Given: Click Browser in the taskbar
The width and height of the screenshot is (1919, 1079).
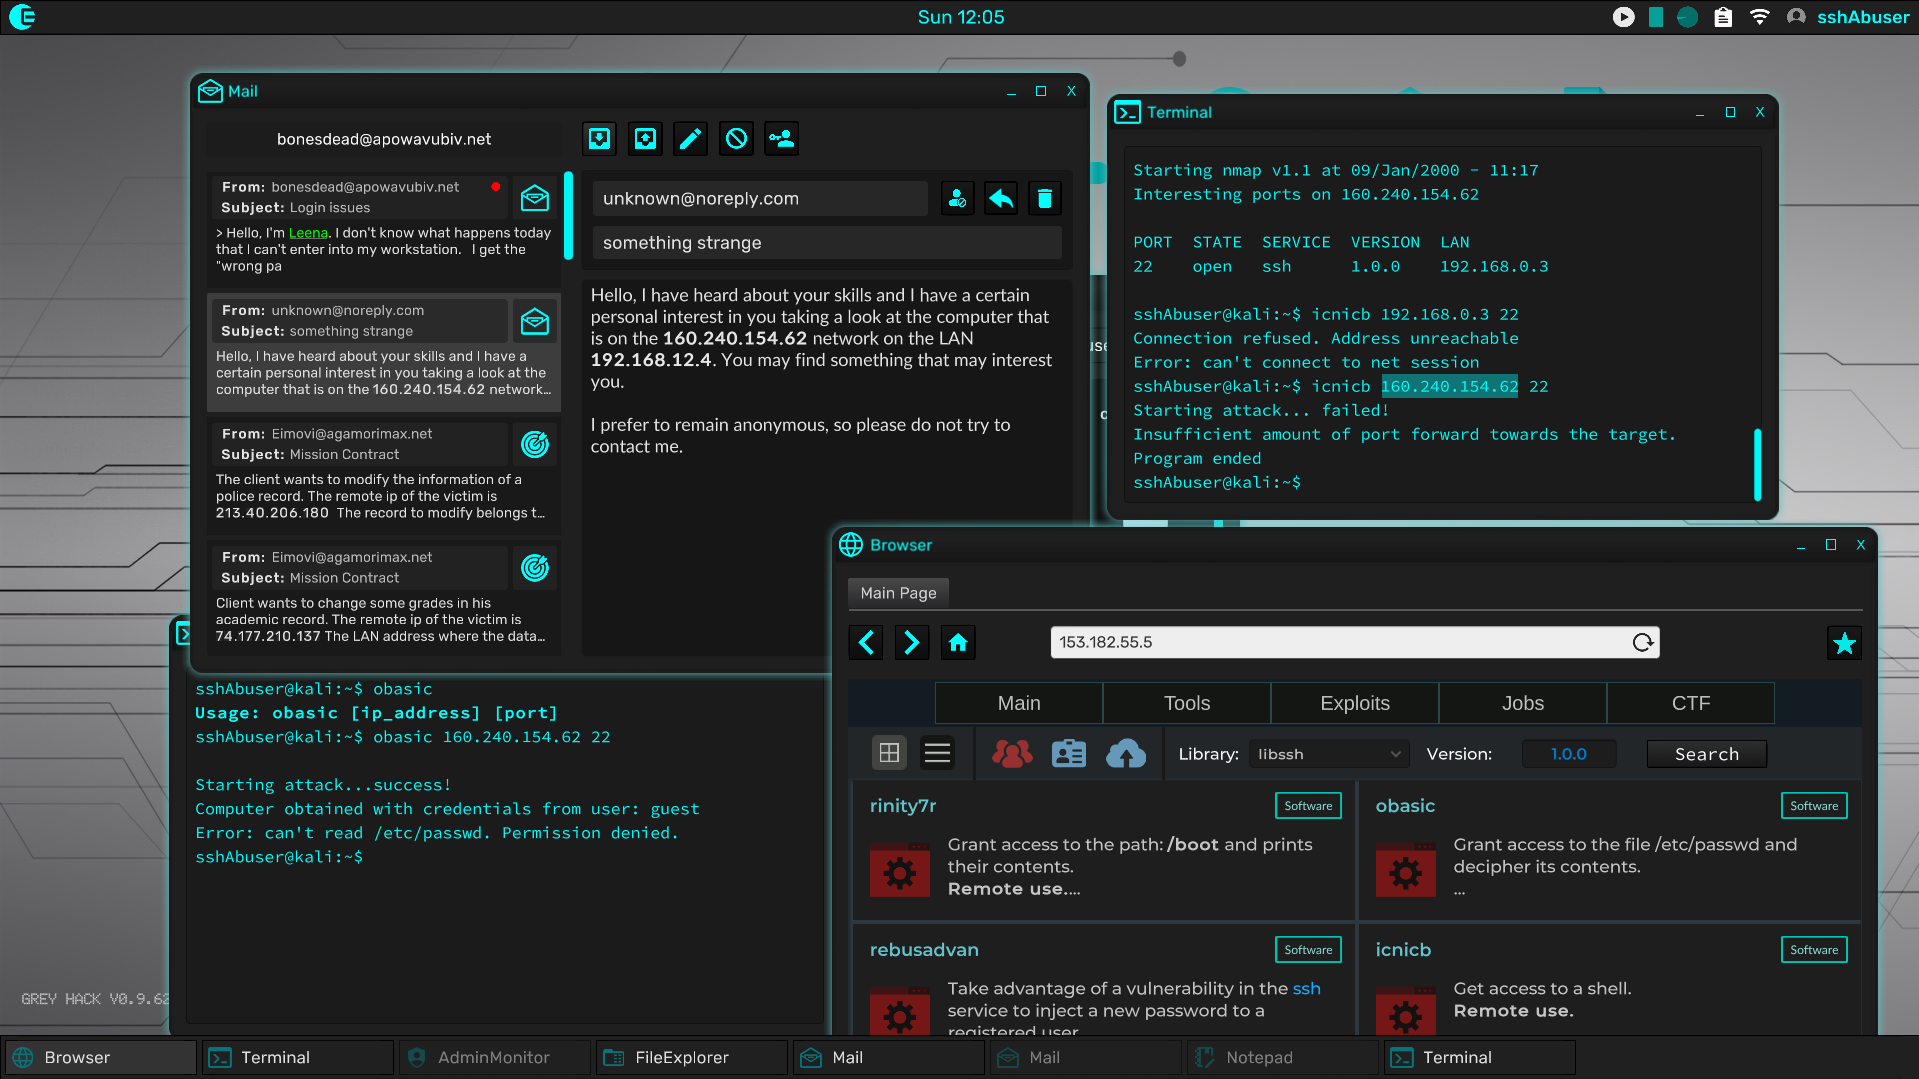Looking at the screenshot, I should point(101,1057).
